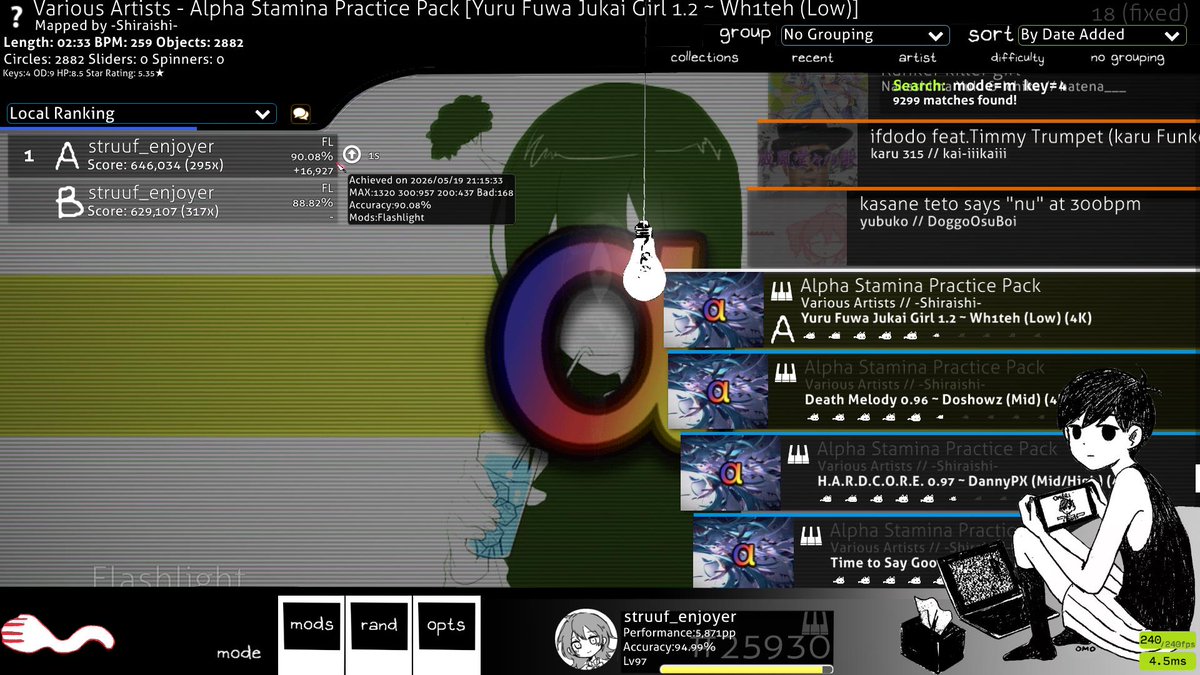Screen dimensions: 1200x675
Task: Click the ifdodo song thumbnail
Action: (x=808, y=155)
